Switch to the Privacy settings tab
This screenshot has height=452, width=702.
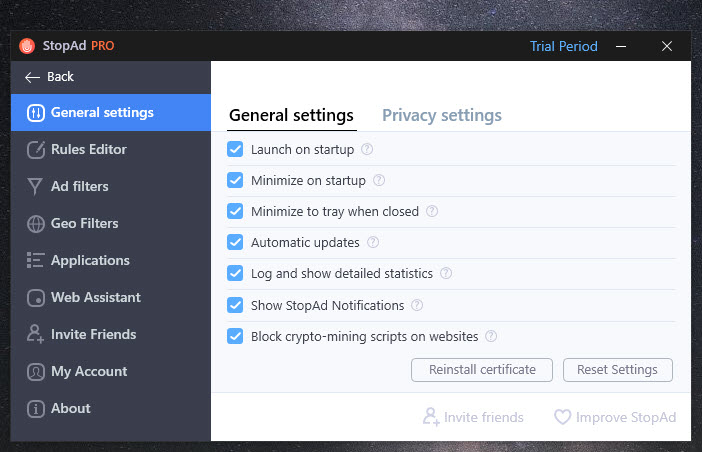[441, 115]
